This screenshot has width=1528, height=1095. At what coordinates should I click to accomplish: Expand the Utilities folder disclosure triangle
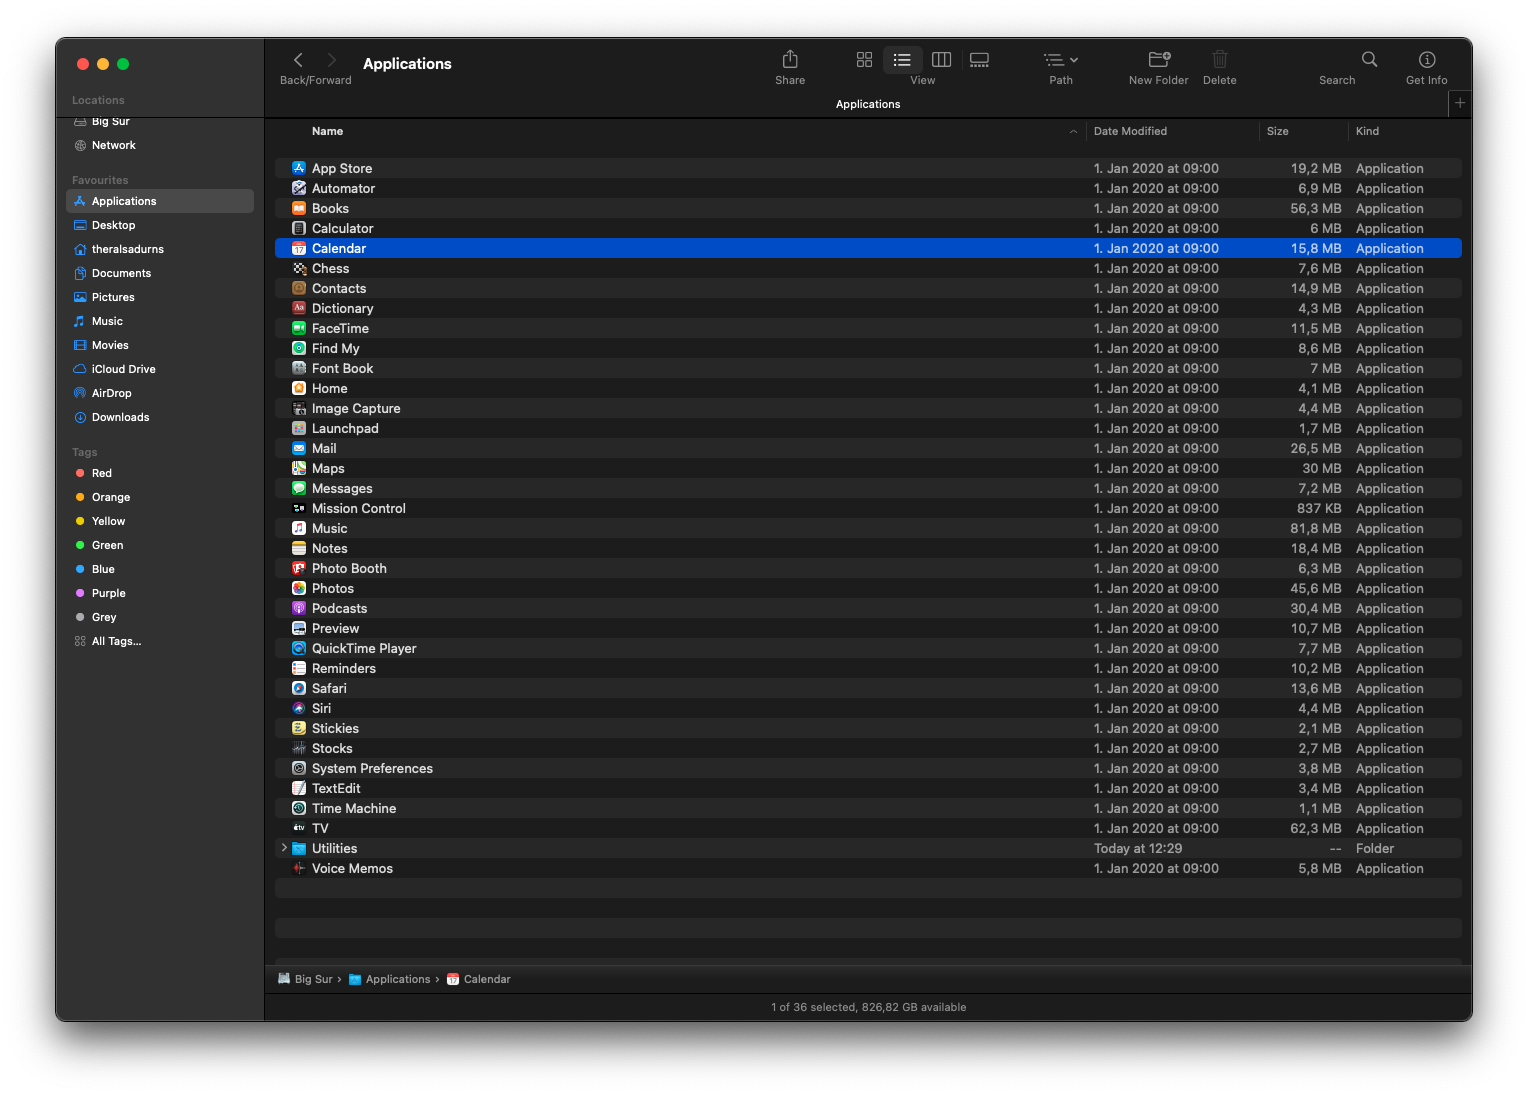[285, 848]
